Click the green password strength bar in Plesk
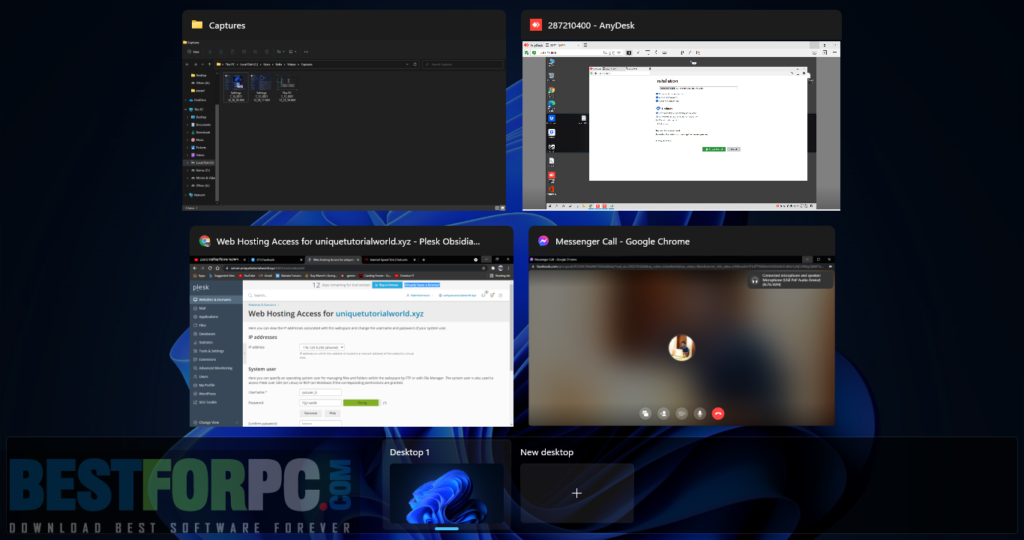The width and height of the screenshot is (1024, 540). point(361,403)
